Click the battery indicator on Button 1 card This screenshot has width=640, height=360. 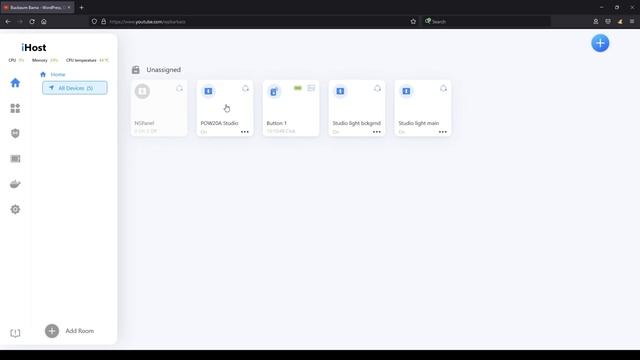pyautogui.click(x=298, y=88)
